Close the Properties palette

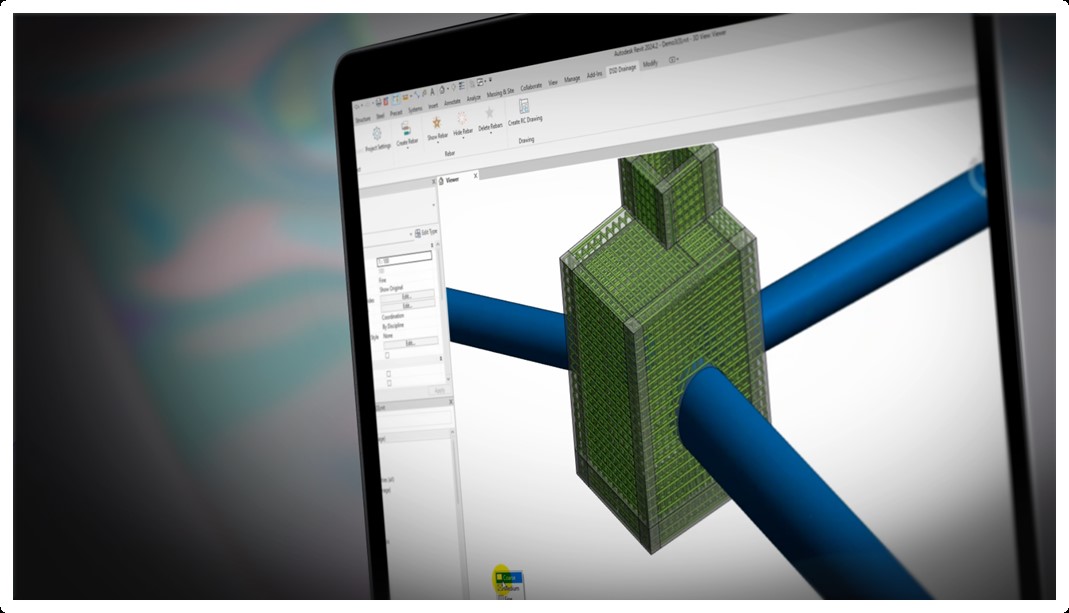(x=434, y=182)
